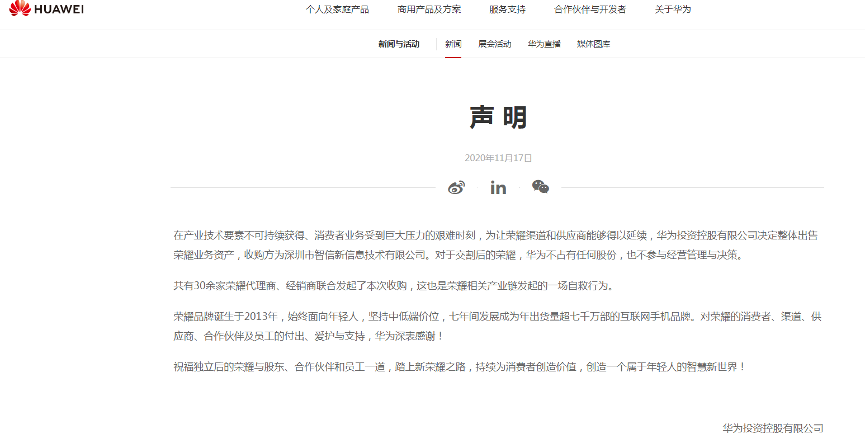Open 合作伙伴与开发者 menu

click(590, 9)
